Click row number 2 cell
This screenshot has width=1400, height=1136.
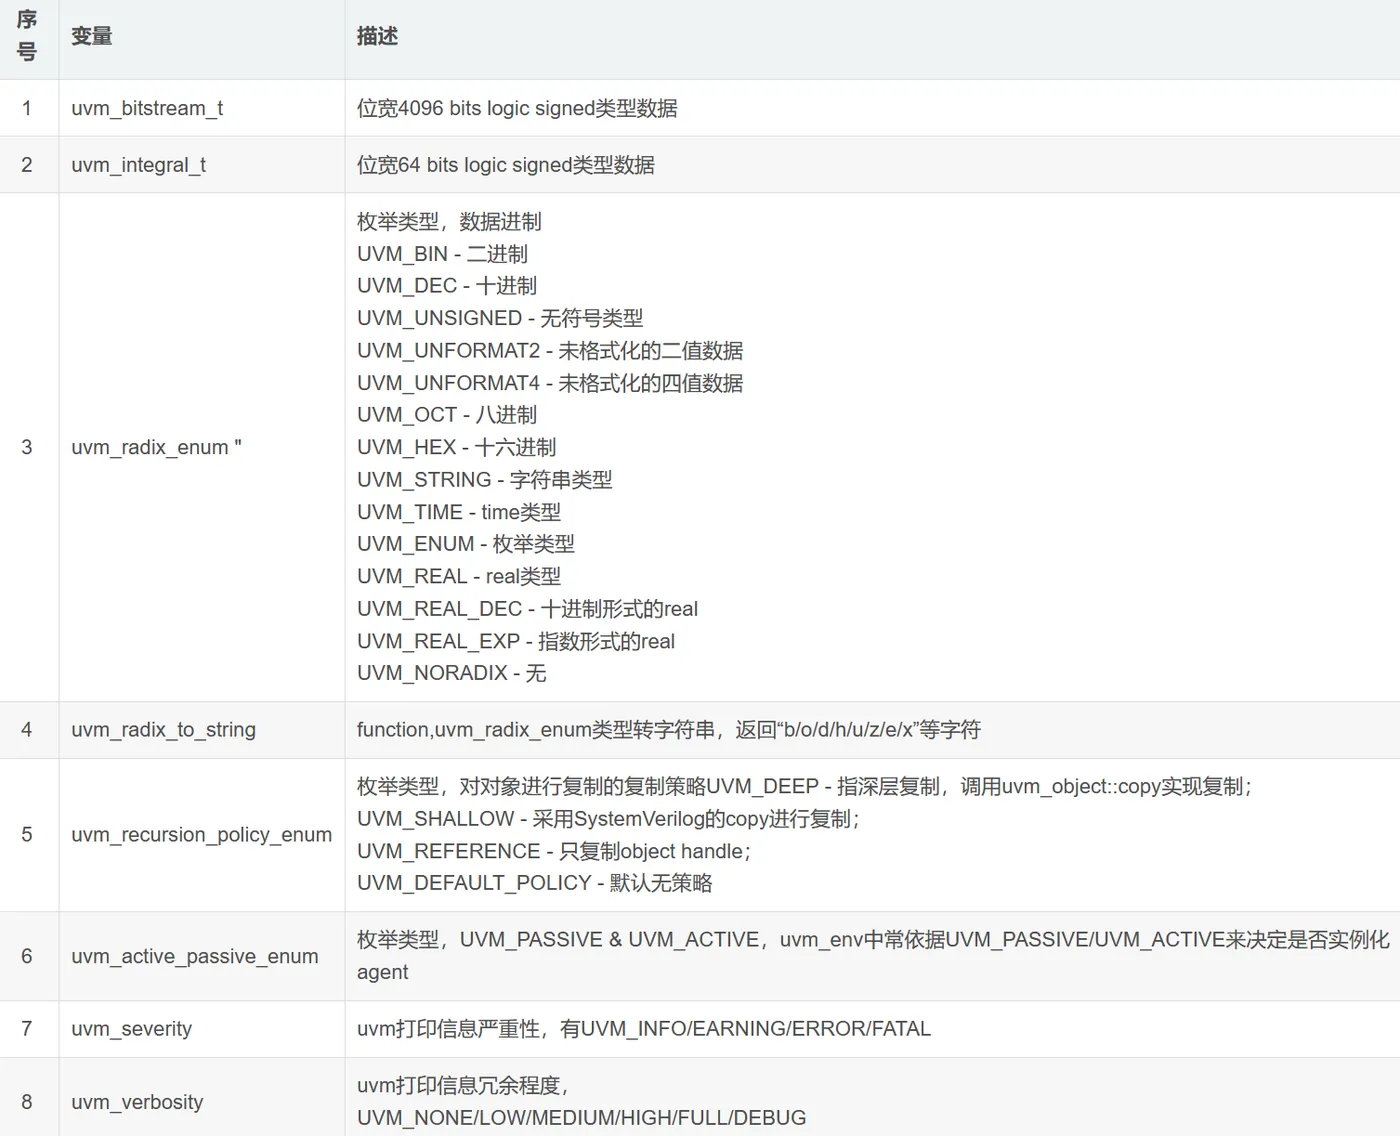[x=28, y=165]
